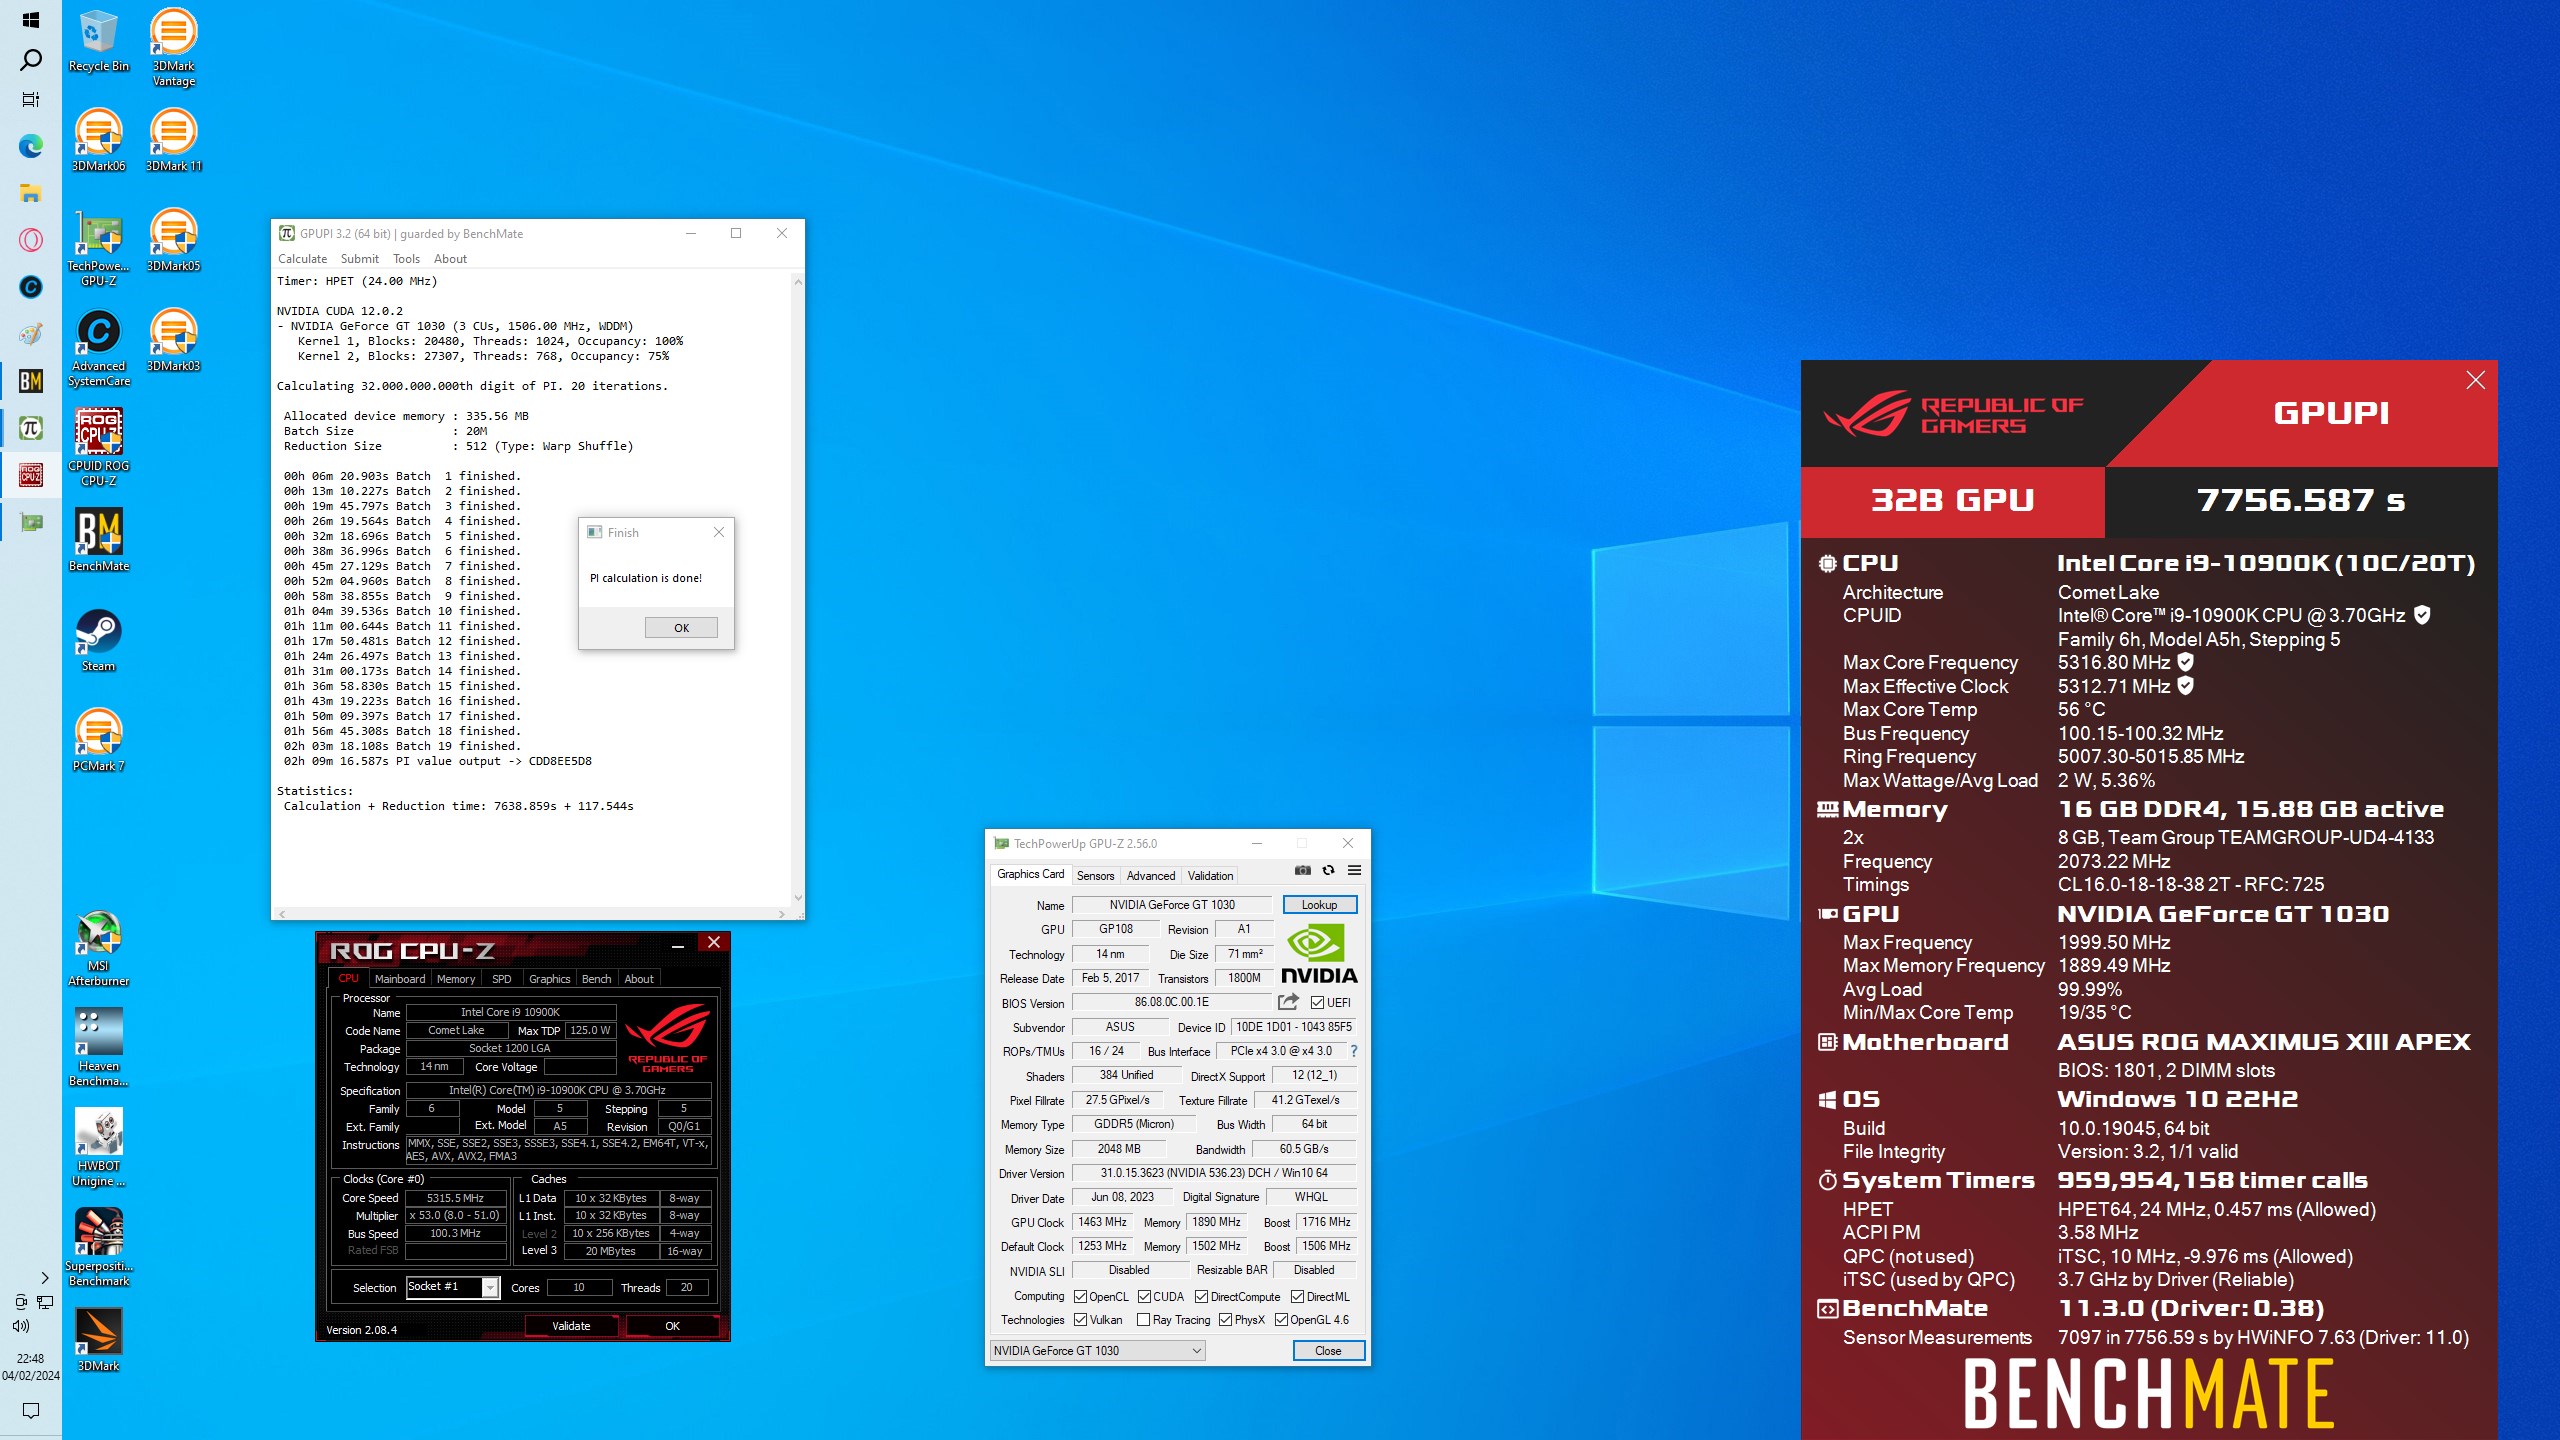
Task: Click the GPUPI vertical scrollbar
Action: tap(797, 590)
